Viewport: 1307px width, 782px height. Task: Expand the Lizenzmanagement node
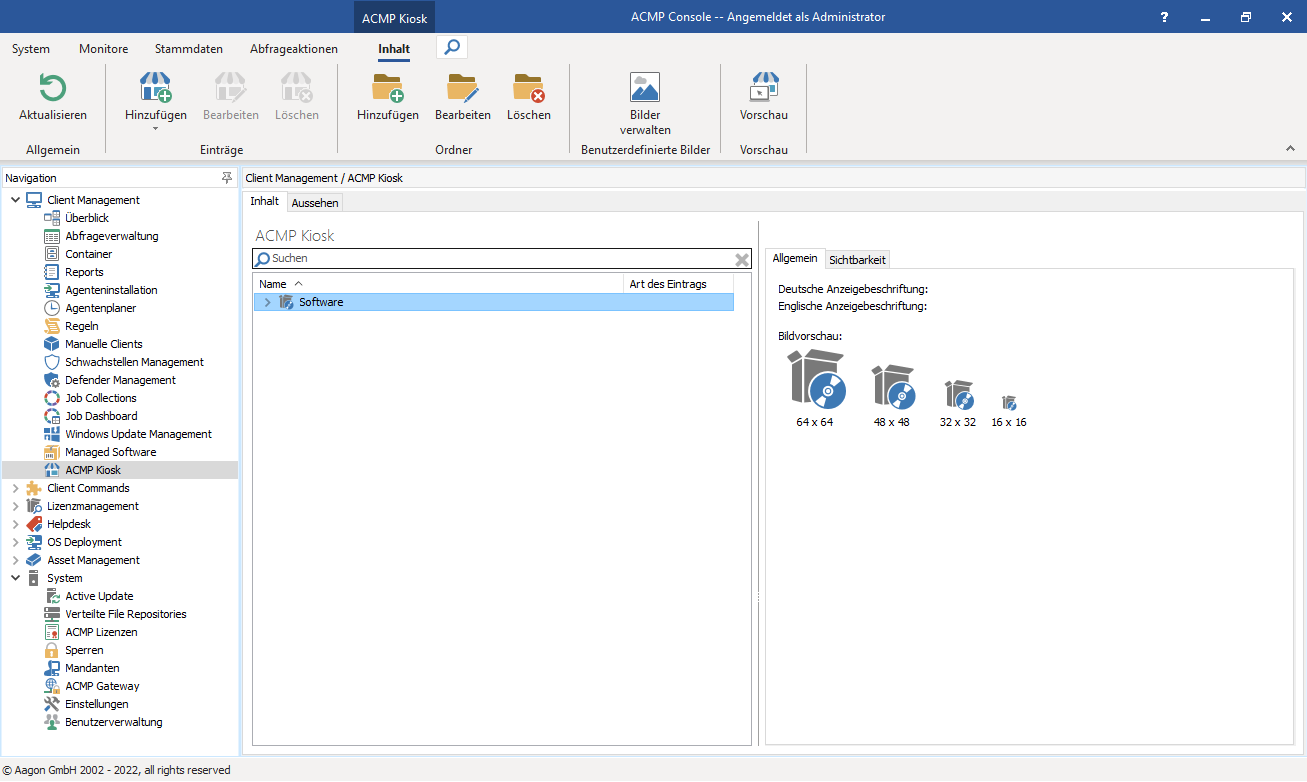[15, 506]
